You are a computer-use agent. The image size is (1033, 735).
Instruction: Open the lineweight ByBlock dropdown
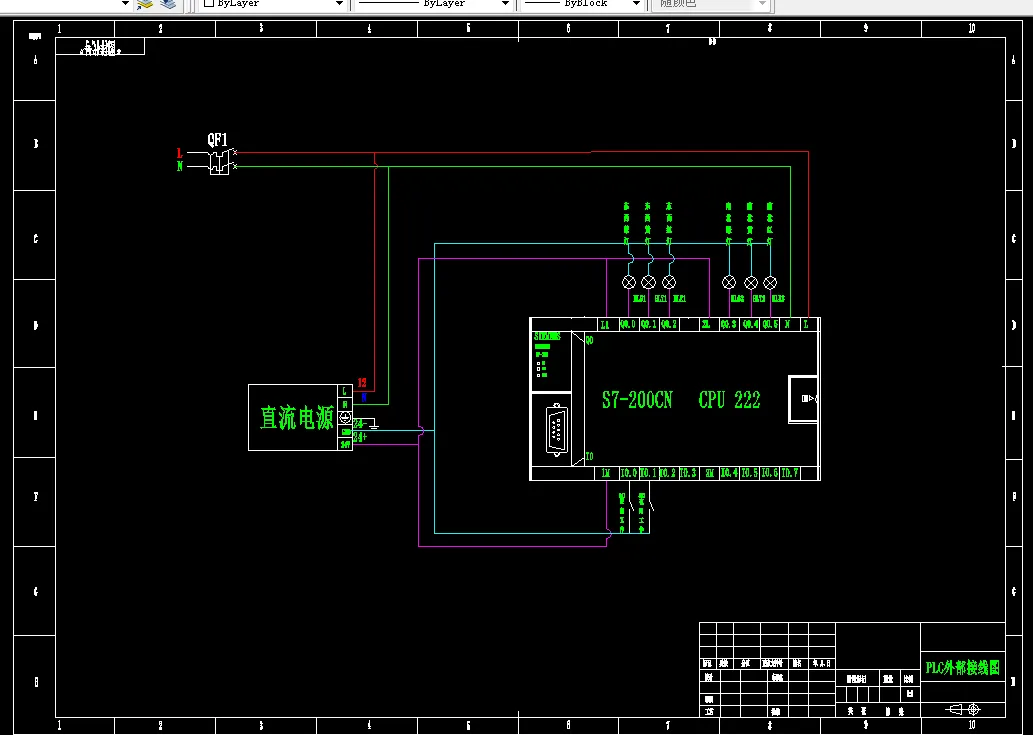(x=637, y=4)
